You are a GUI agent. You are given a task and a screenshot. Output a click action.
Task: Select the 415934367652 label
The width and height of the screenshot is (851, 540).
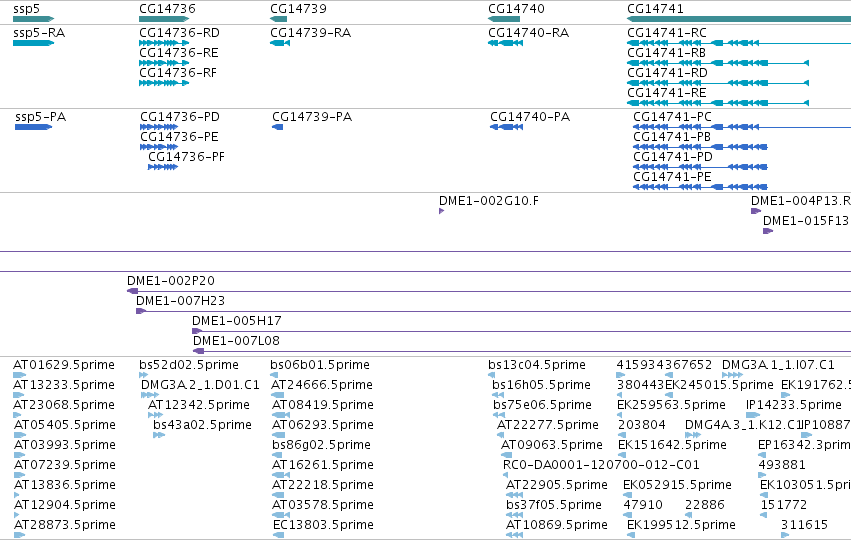pyautogui.click(x=664, y=365)
